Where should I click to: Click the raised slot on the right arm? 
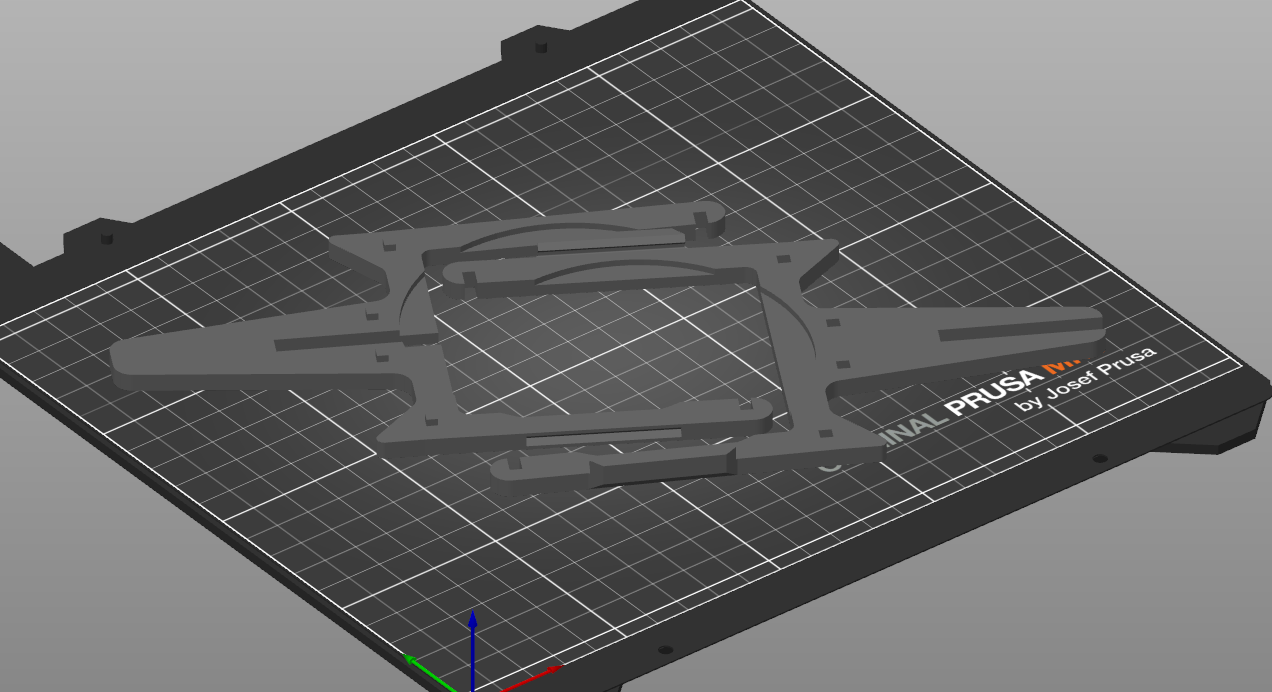click(1010, 328)
